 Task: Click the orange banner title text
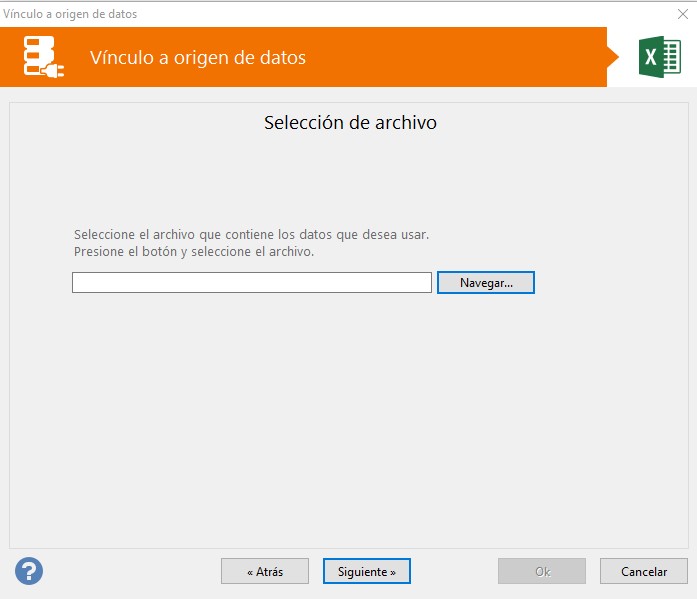[x=198, y=58]
